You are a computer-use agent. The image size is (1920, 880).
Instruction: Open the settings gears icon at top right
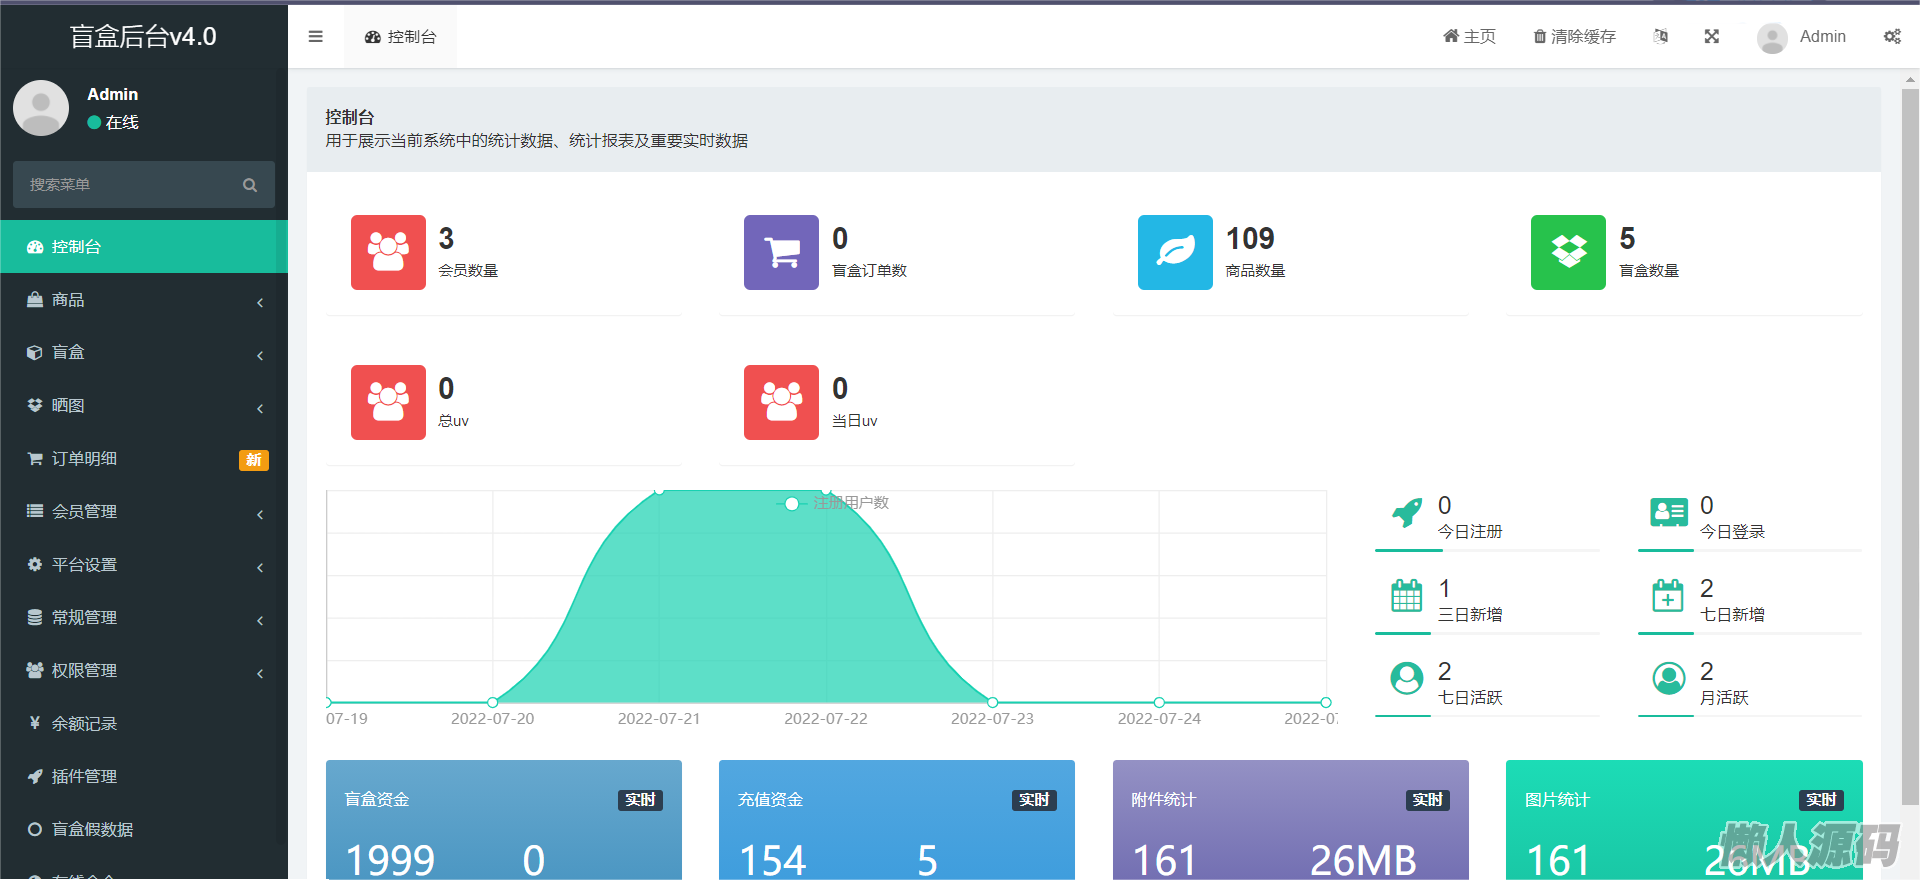(1891, 37)
